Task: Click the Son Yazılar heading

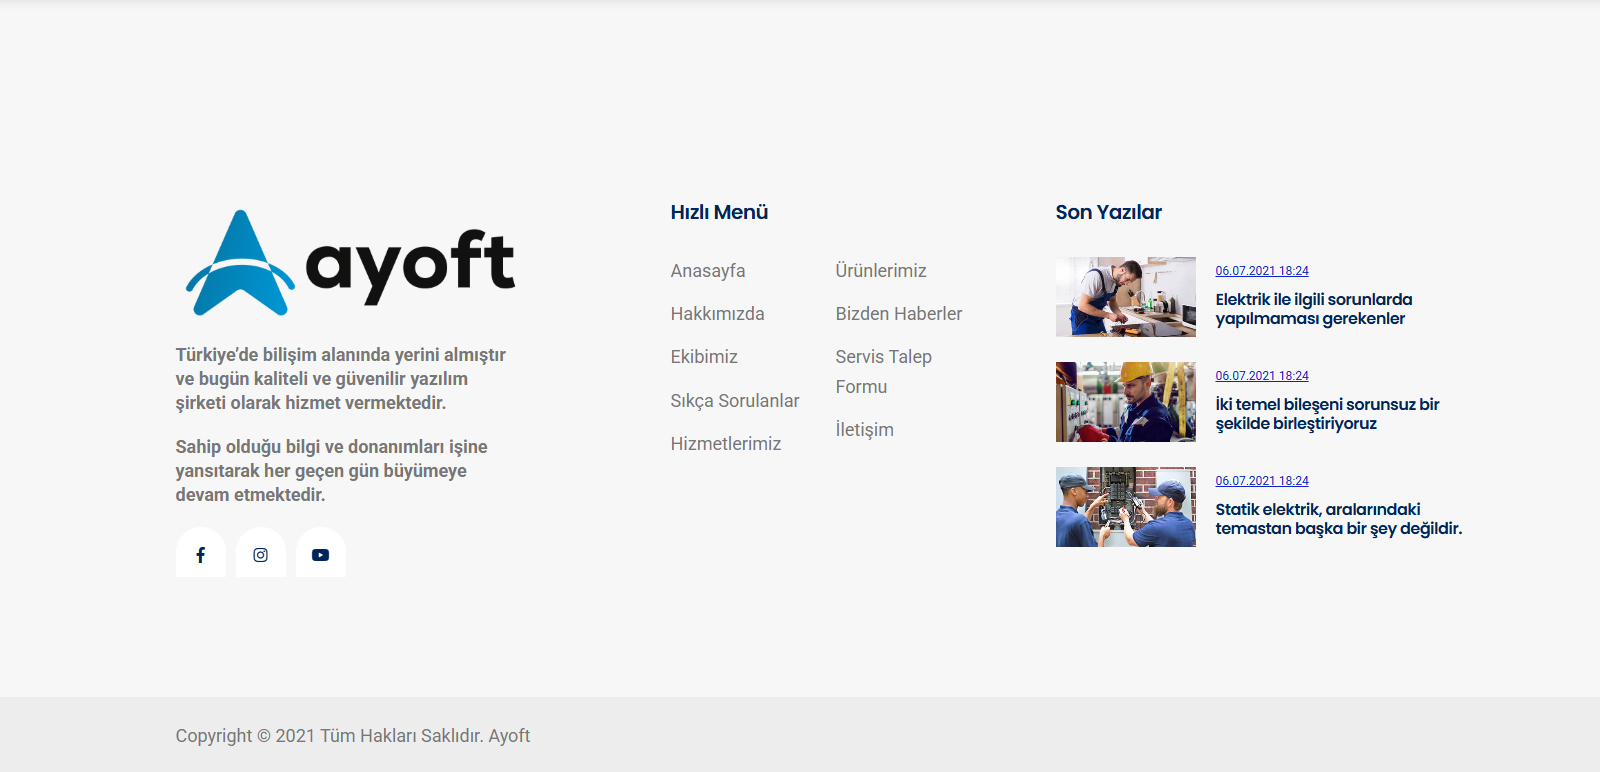Action: point(1109,212)
